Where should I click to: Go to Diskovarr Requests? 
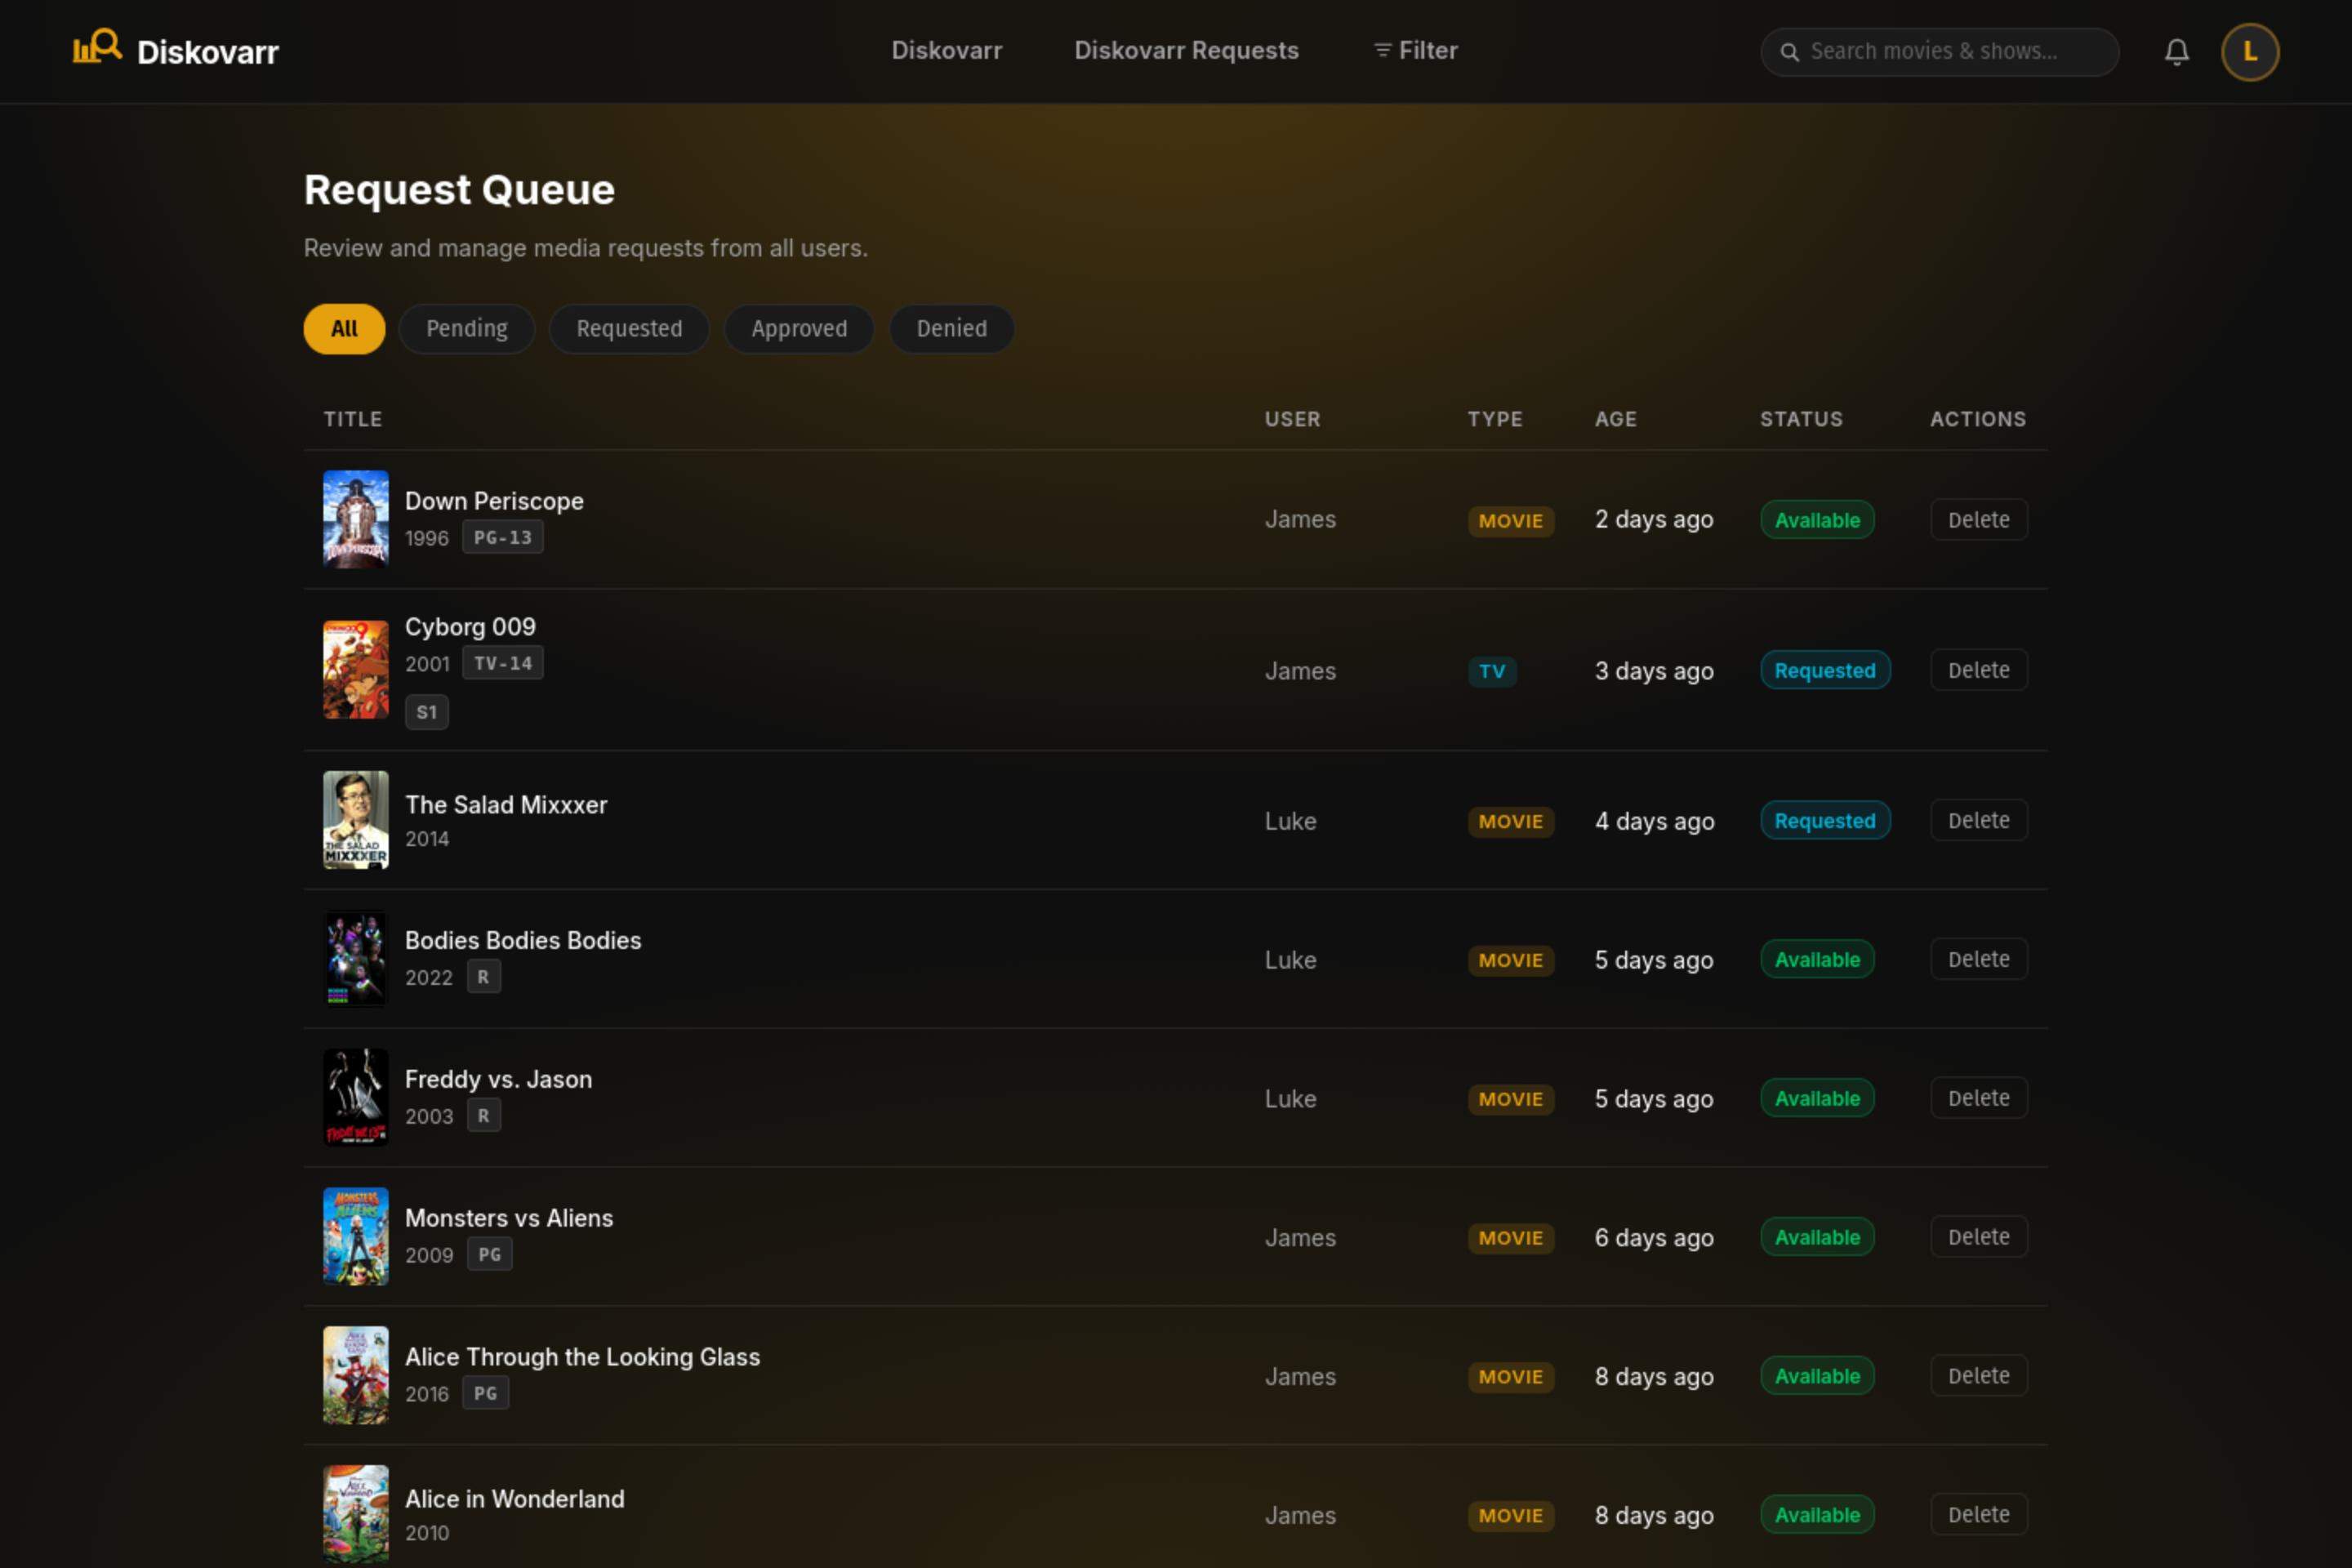[x=1186, y=49]
